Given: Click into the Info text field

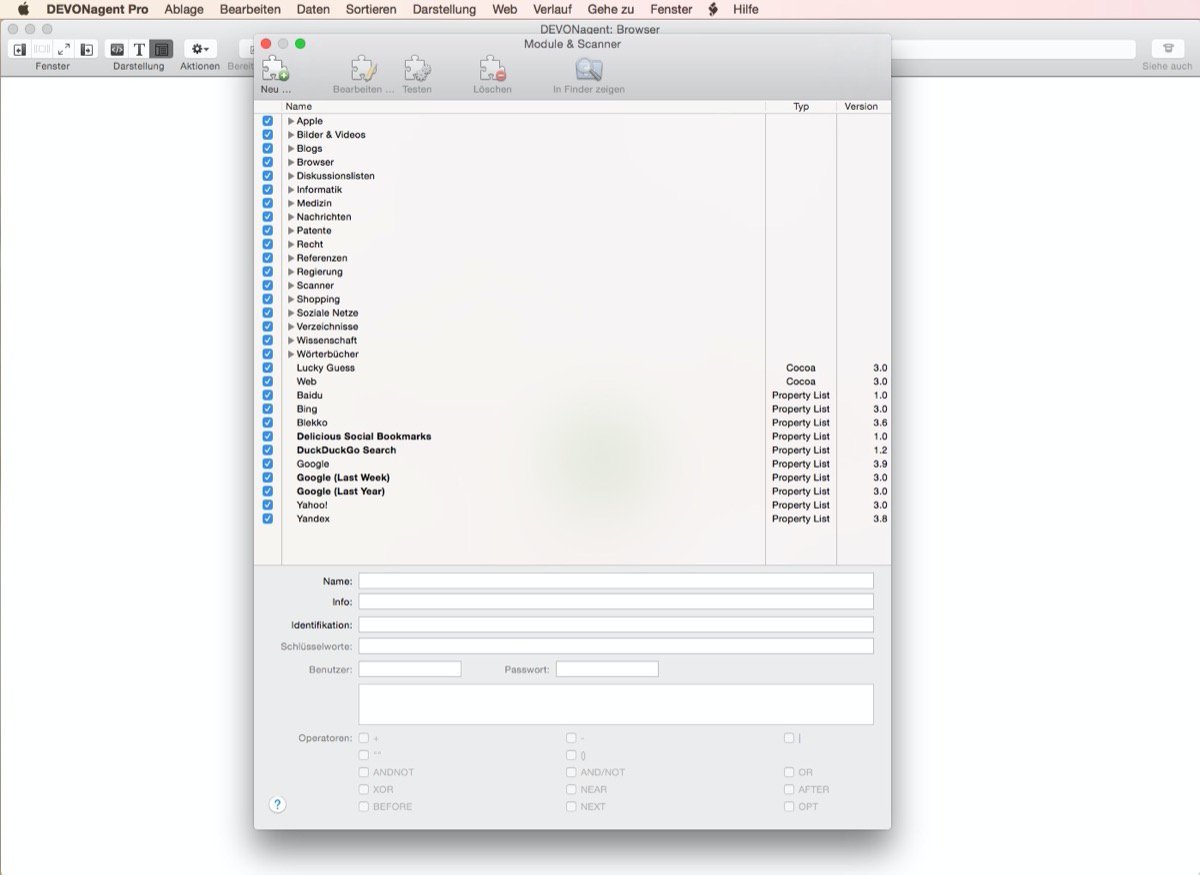Looking at the screenshot, I should pos(616,602).
